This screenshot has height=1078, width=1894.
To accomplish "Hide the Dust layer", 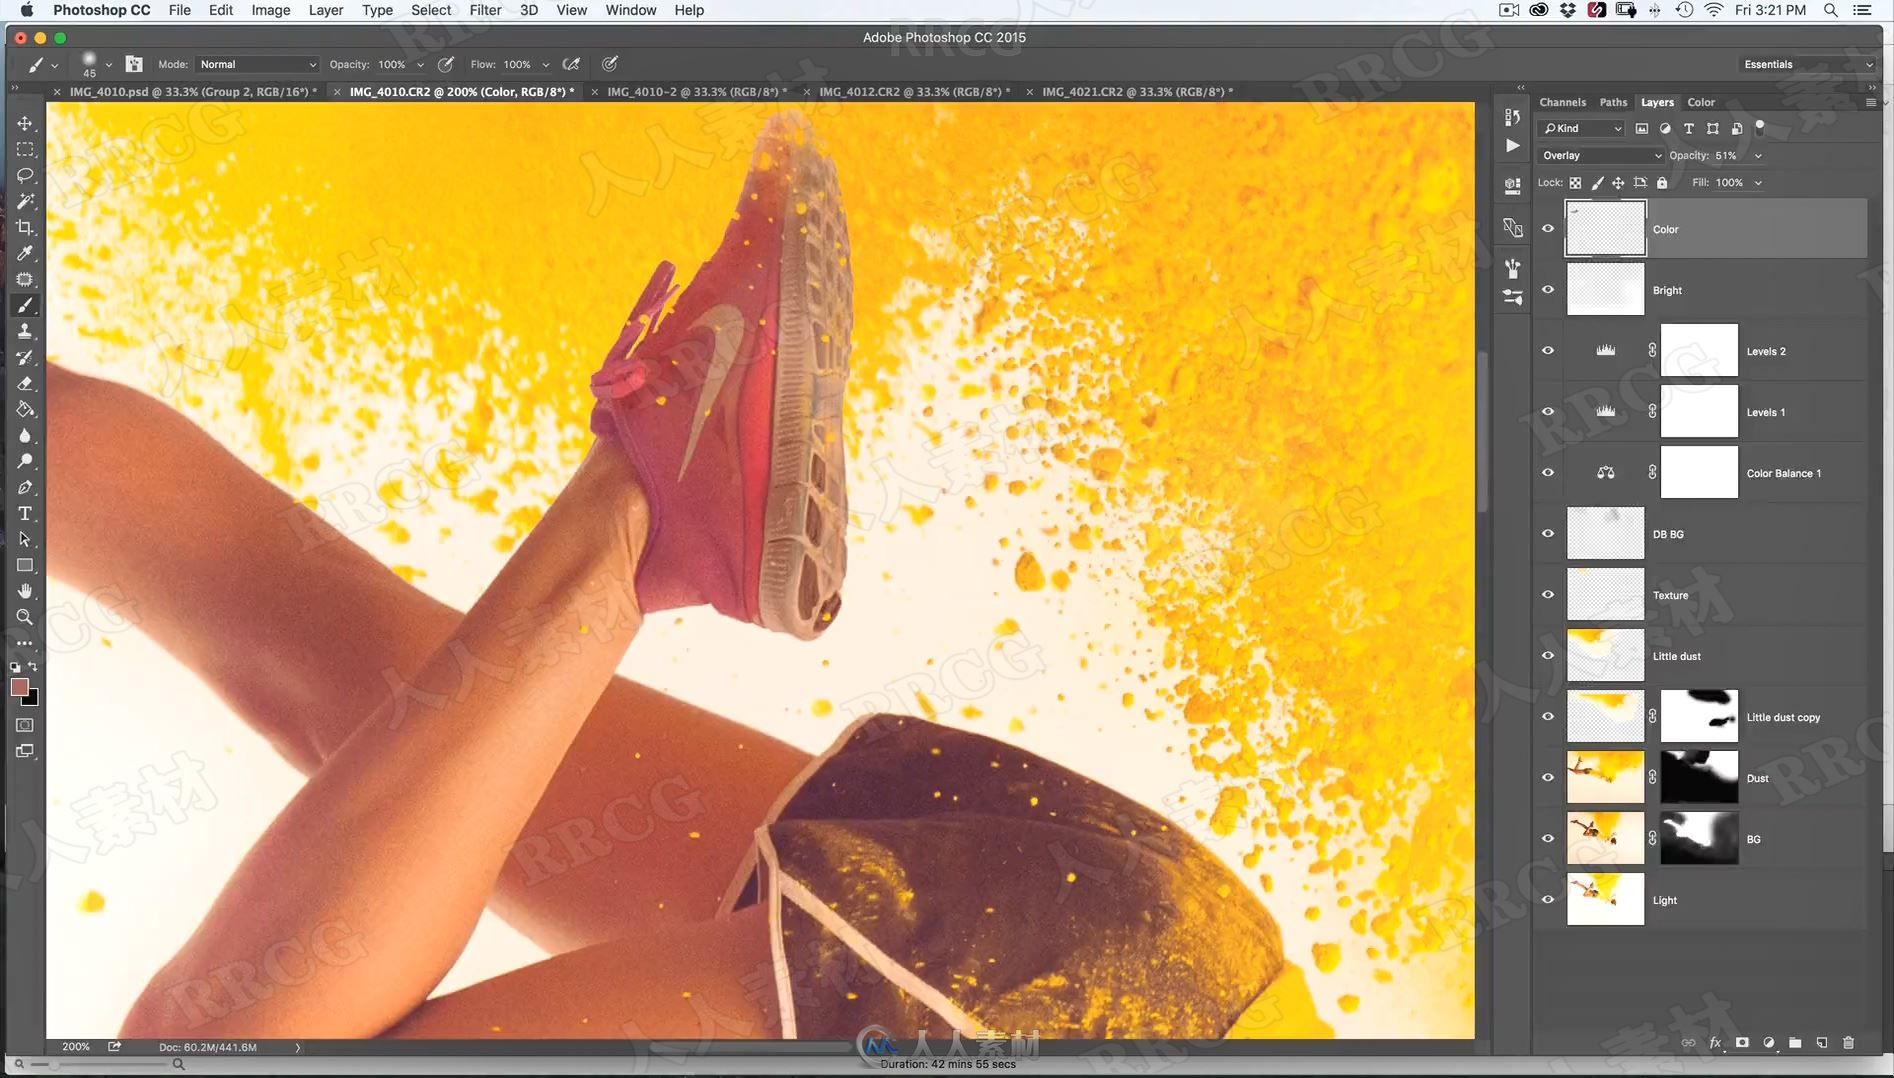I will tap(1548, 778).
